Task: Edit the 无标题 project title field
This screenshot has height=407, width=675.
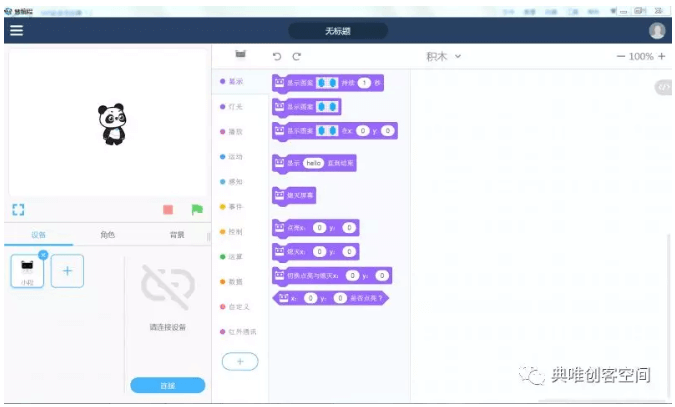Action: 338,31
